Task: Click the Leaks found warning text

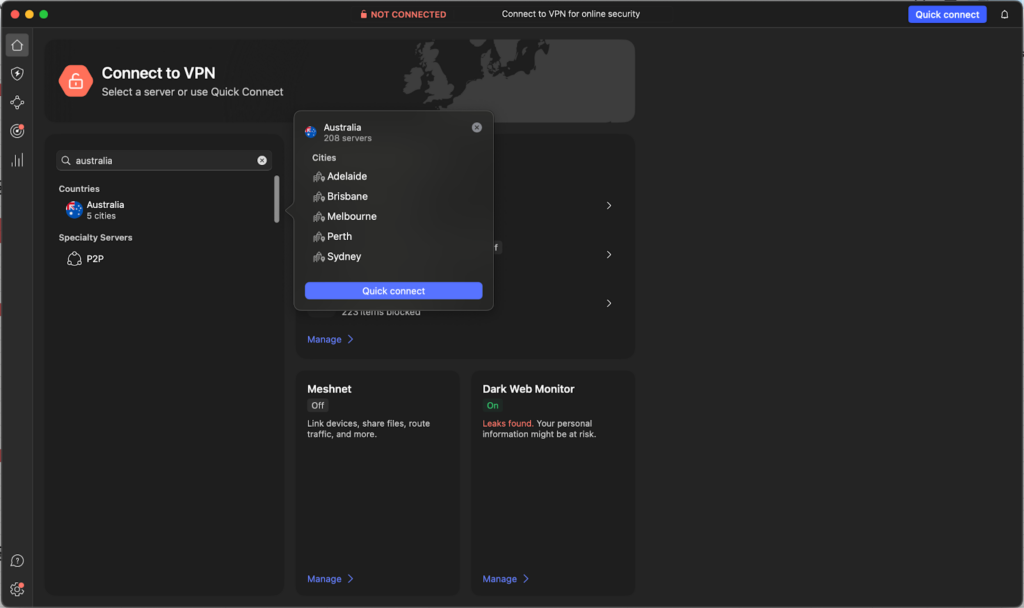Action: tap(507, 424)
